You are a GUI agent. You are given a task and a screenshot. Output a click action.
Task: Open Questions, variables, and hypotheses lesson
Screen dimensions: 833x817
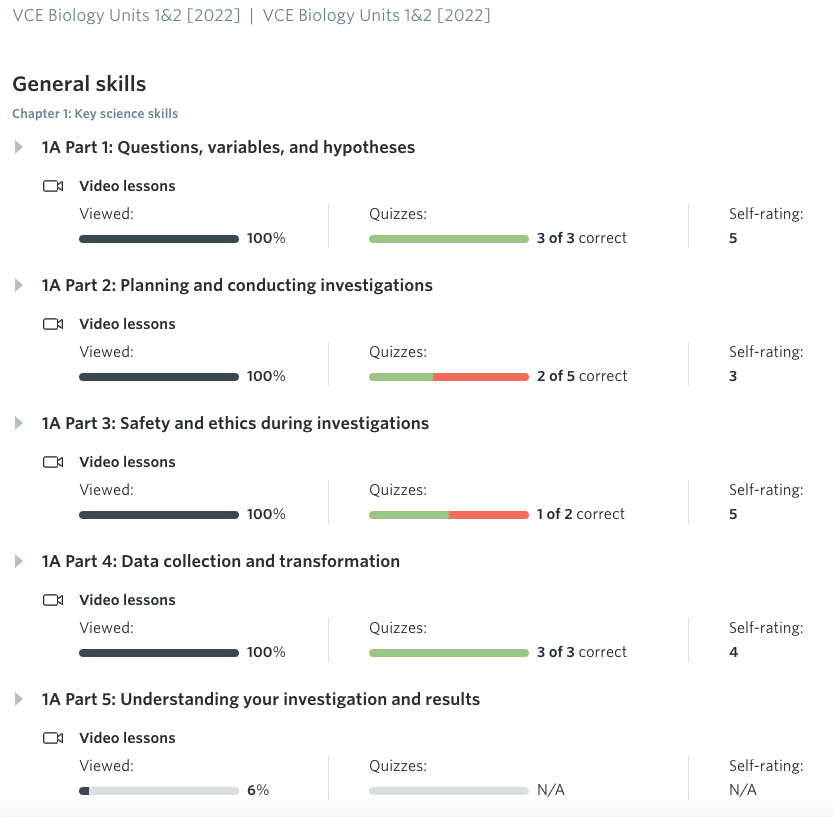228,148
